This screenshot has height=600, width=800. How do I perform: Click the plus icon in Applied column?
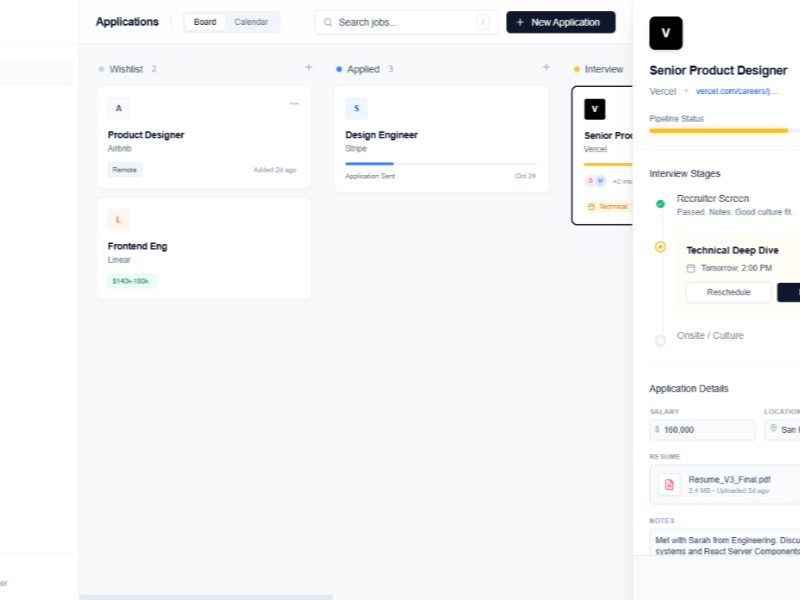[546, 68]
